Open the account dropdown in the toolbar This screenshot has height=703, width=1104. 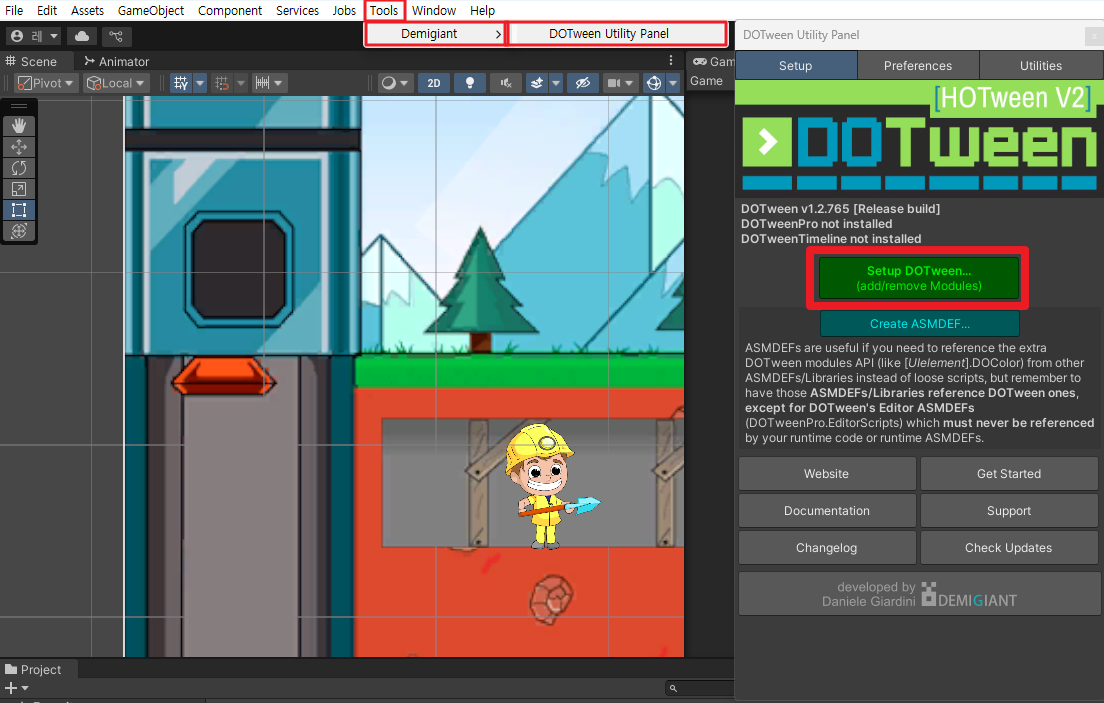pos(34,36)
